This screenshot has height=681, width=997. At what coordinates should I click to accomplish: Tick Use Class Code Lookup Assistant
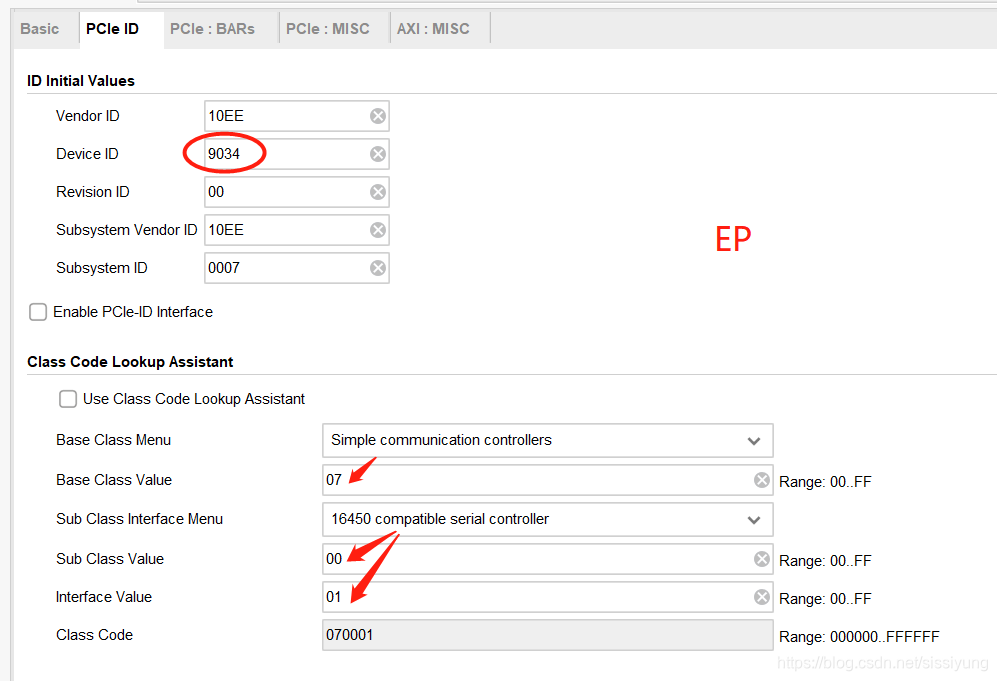pyautogui.click(x=68, y=399)
